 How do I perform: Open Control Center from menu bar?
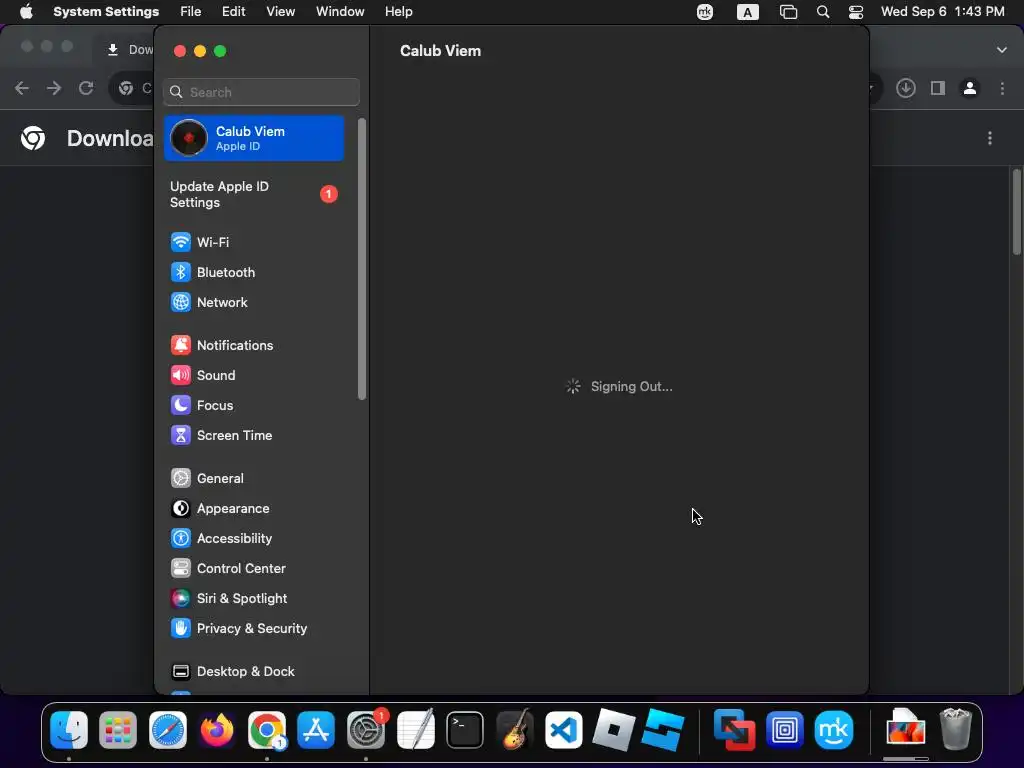[x=856, y=12]
